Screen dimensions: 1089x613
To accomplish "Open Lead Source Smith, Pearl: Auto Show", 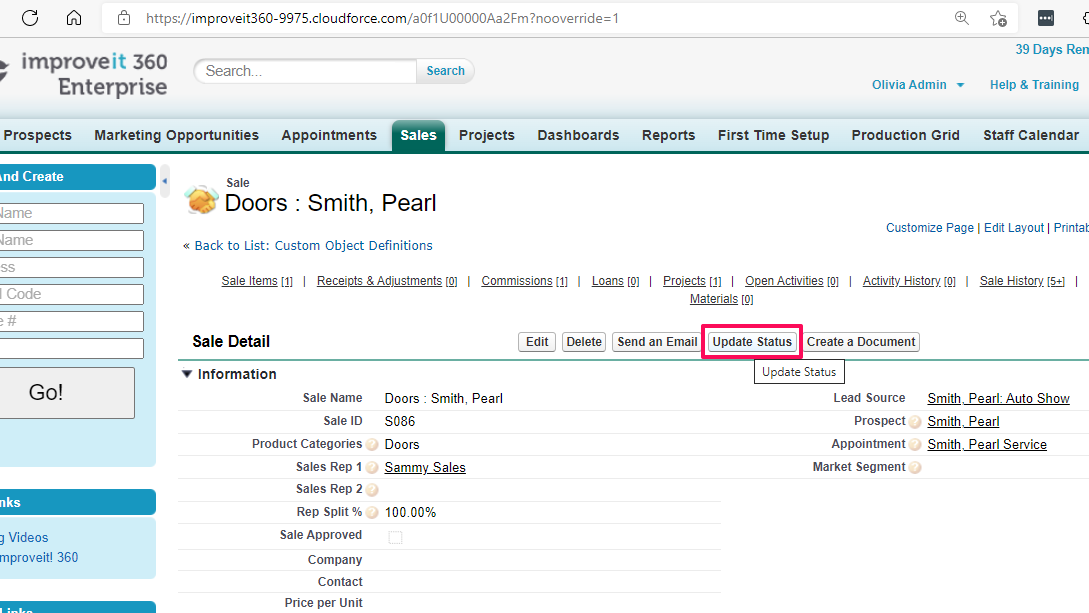I will pos(999,398).
